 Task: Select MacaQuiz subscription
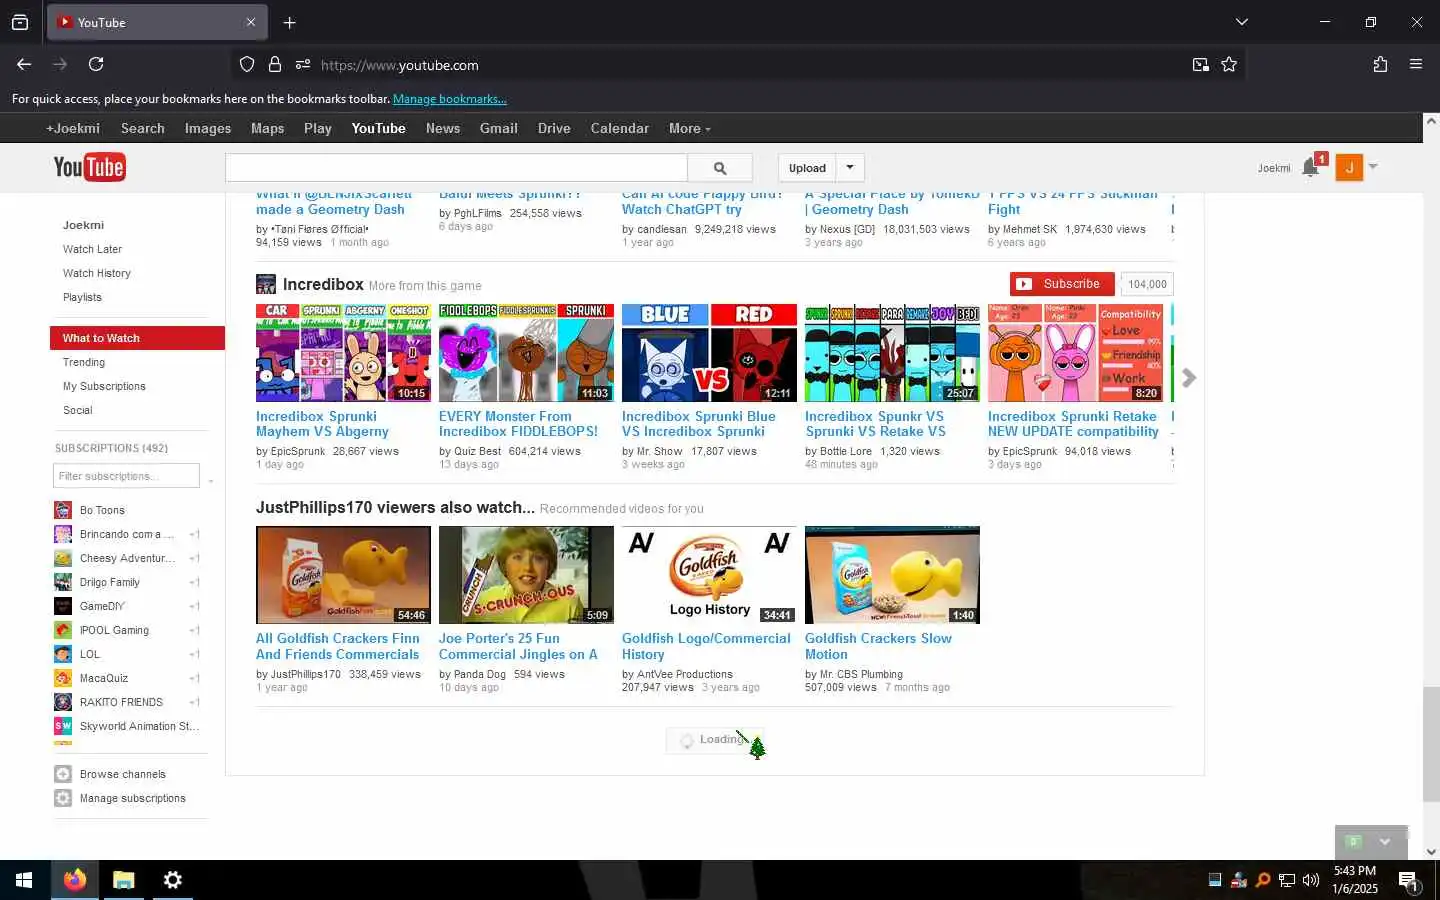pos(104,678)
